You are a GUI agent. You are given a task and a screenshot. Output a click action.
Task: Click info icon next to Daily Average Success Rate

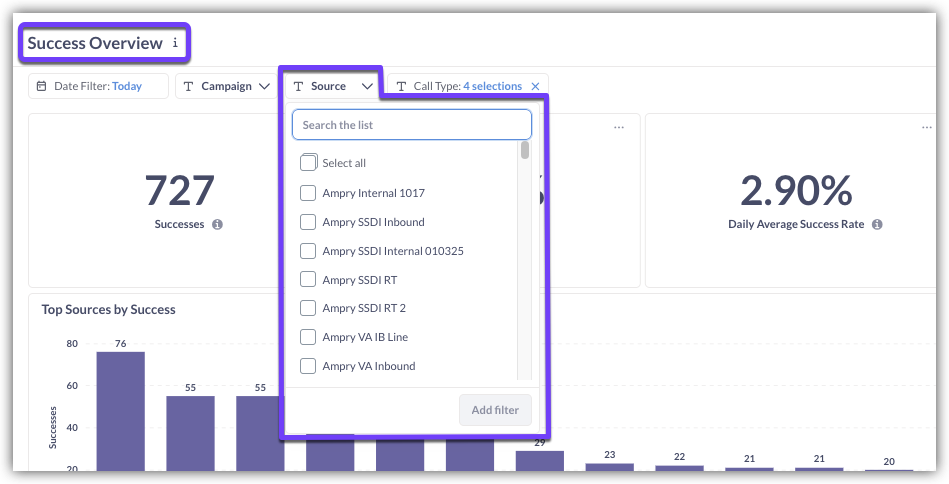(877, 225)
